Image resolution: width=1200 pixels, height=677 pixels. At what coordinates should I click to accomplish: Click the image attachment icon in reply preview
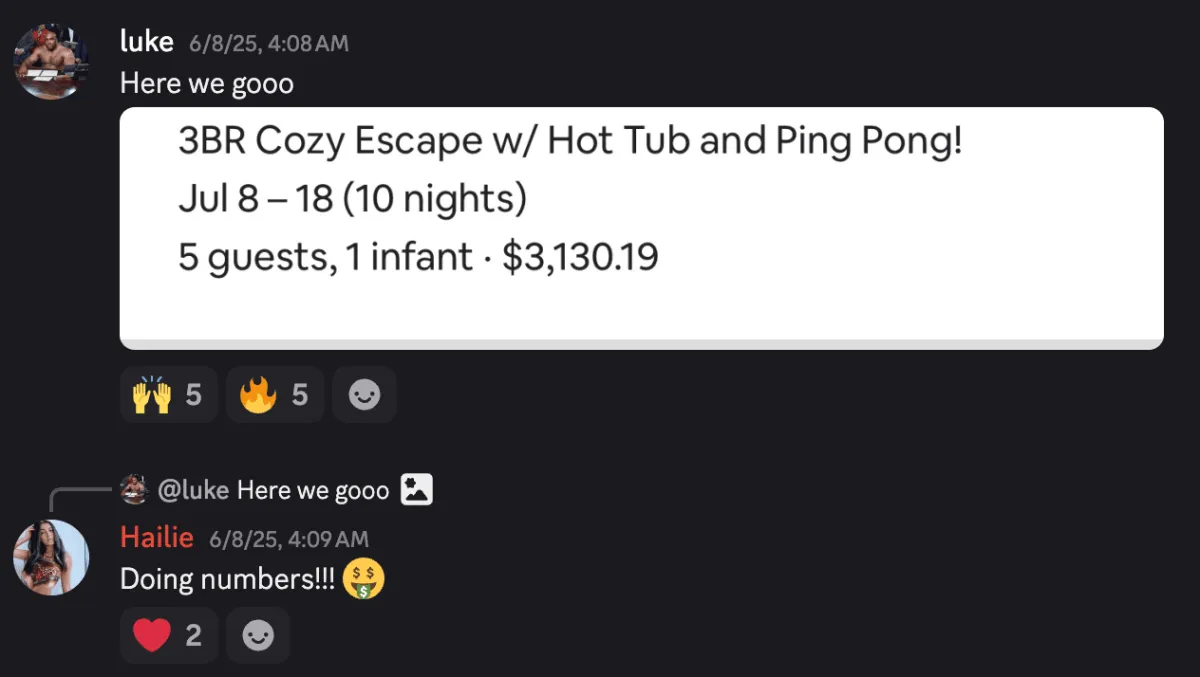click(x=416, y=489)
